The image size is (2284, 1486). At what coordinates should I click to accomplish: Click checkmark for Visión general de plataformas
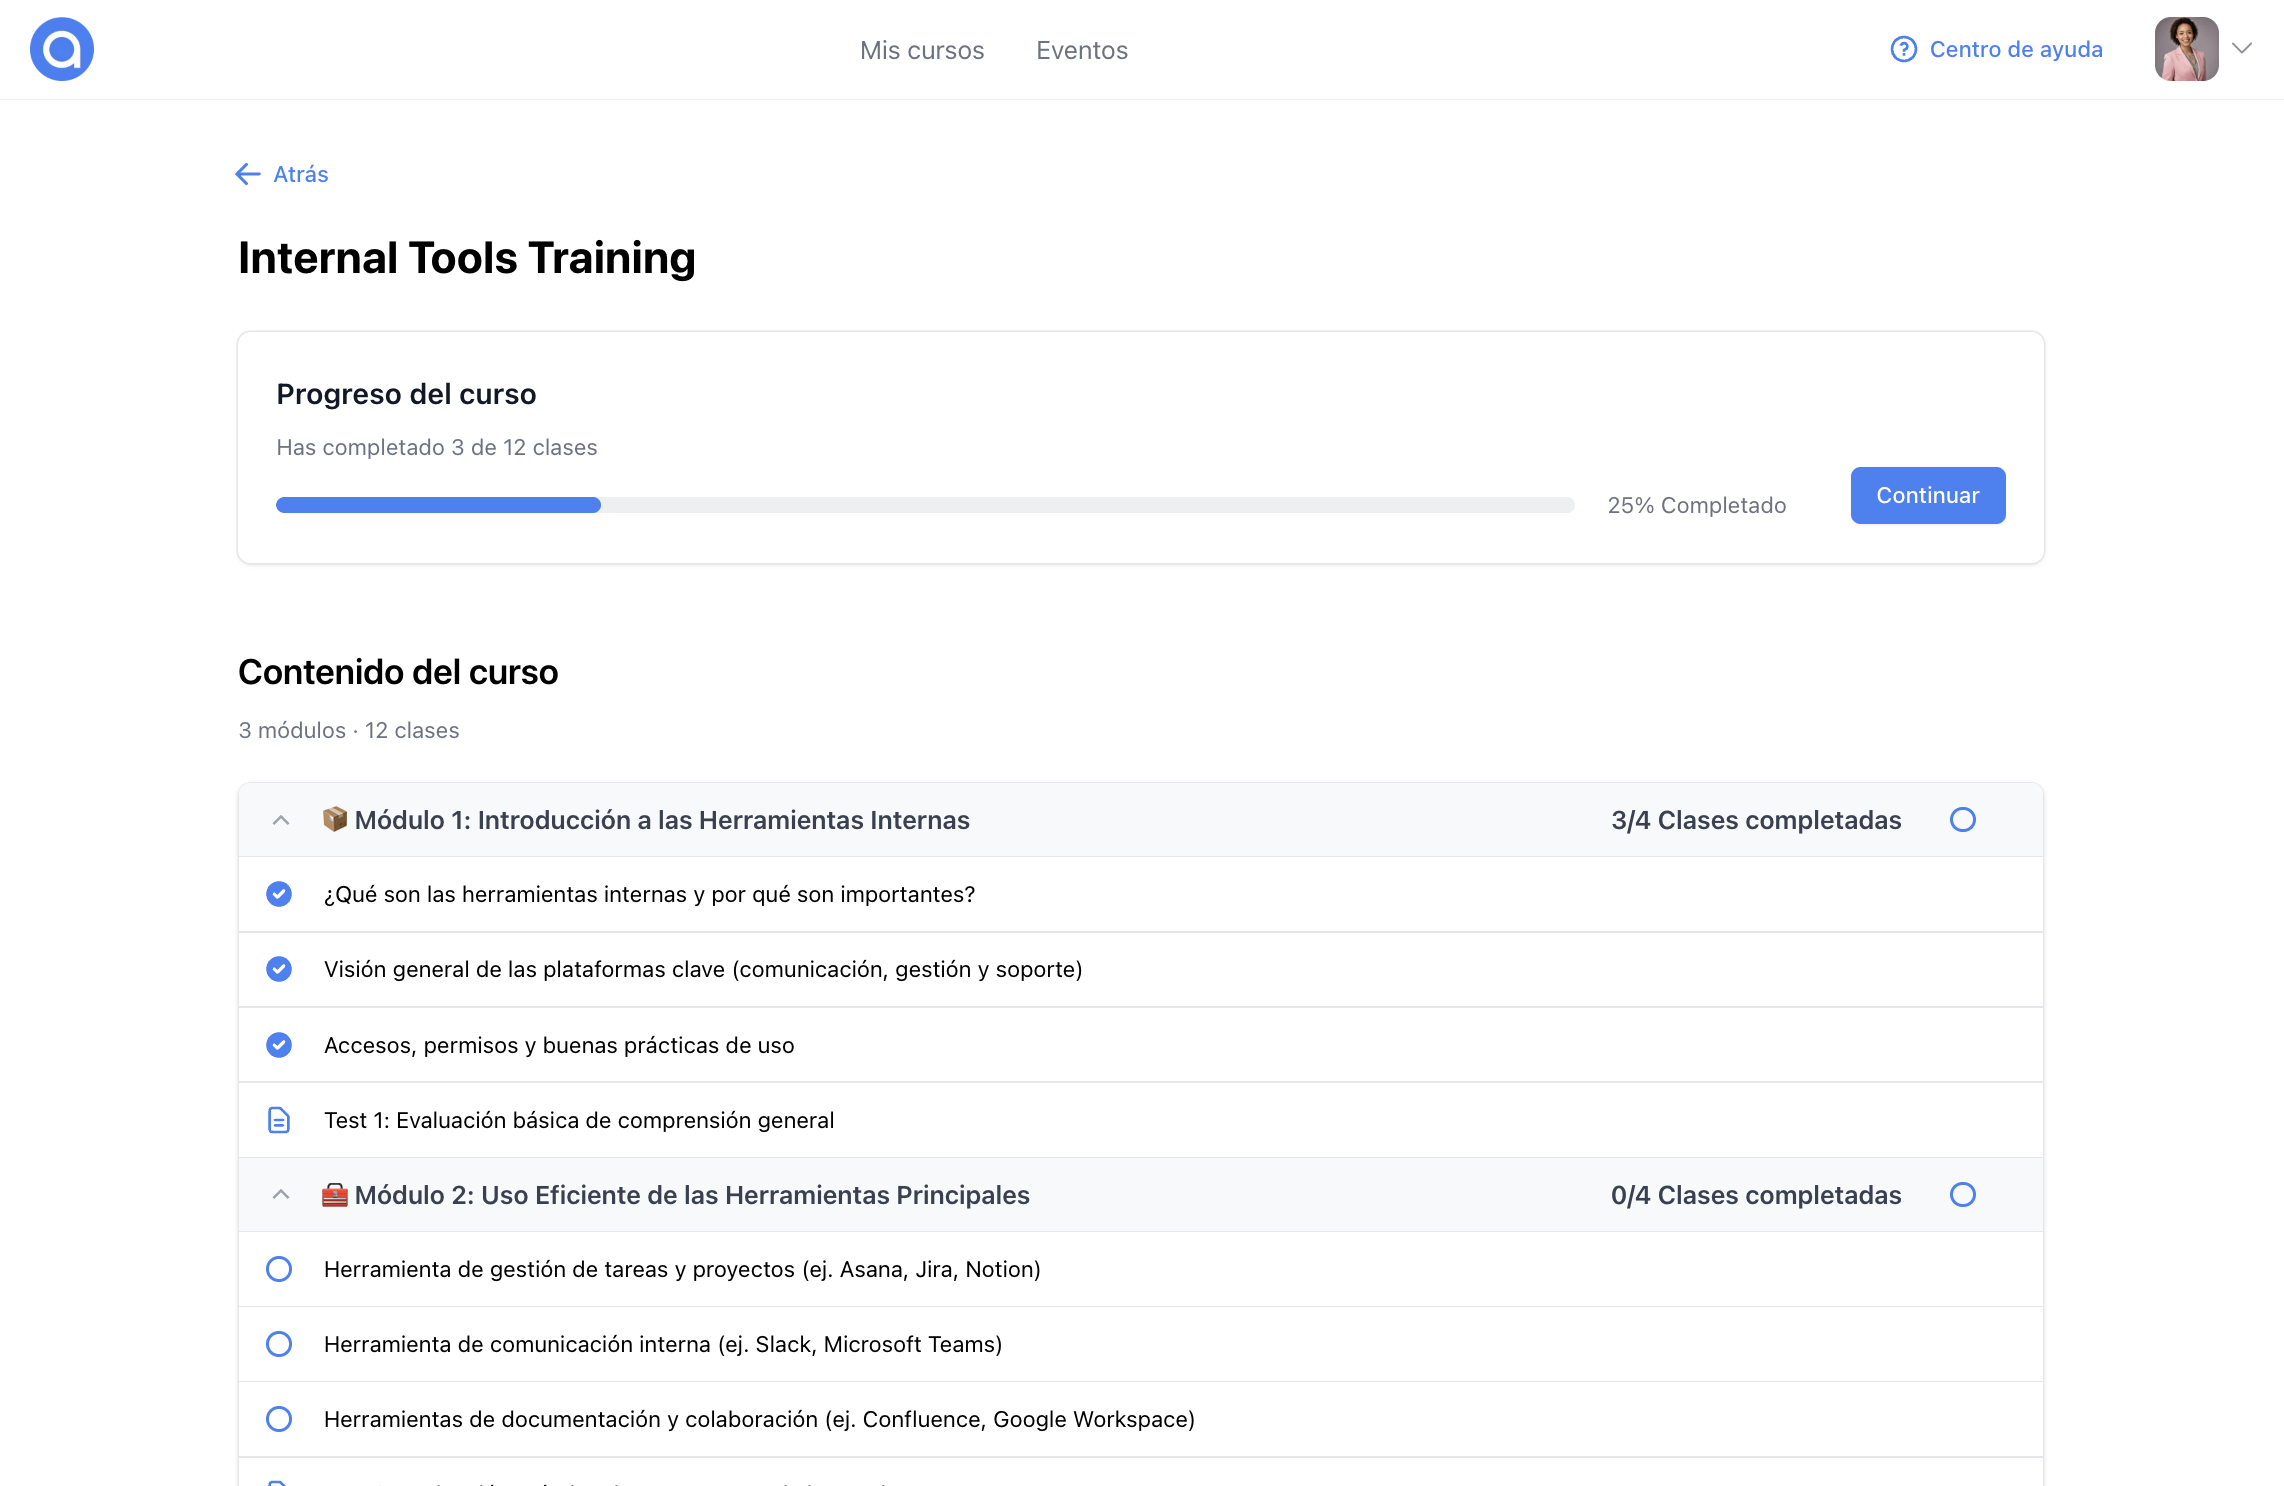tap(279, 969)
